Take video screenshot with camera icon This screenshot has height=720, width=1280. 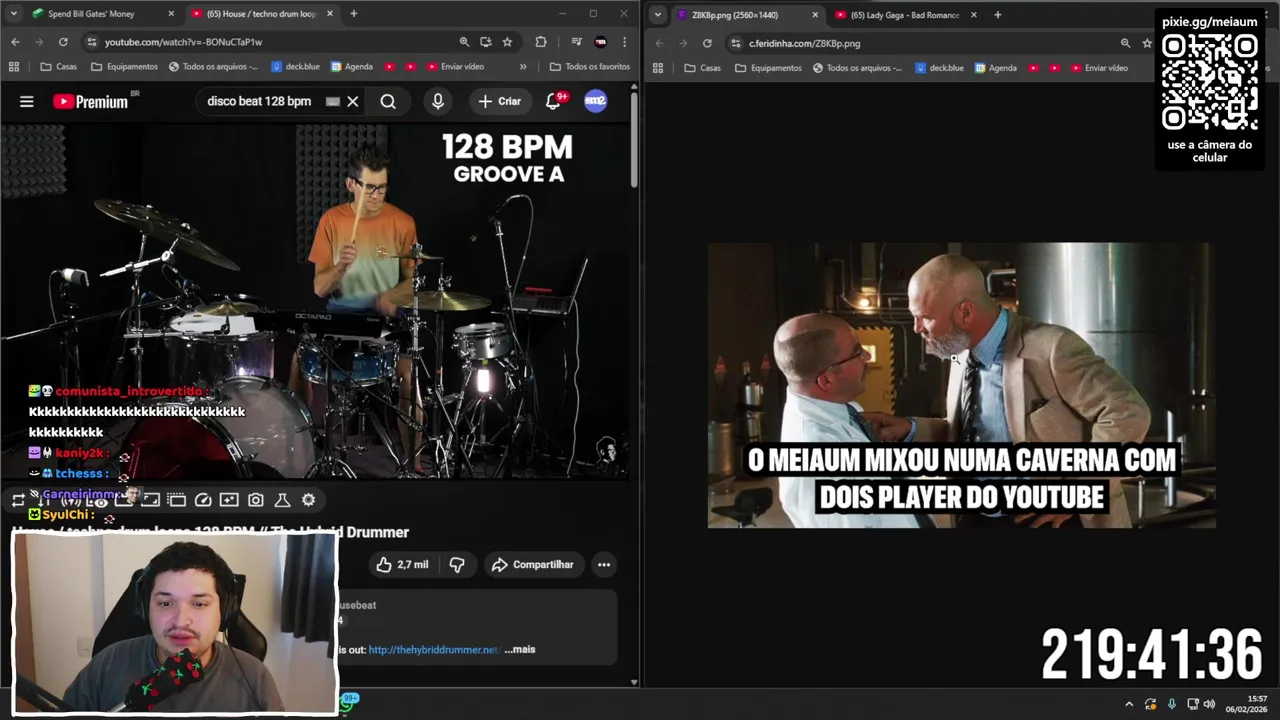(256, 500)
